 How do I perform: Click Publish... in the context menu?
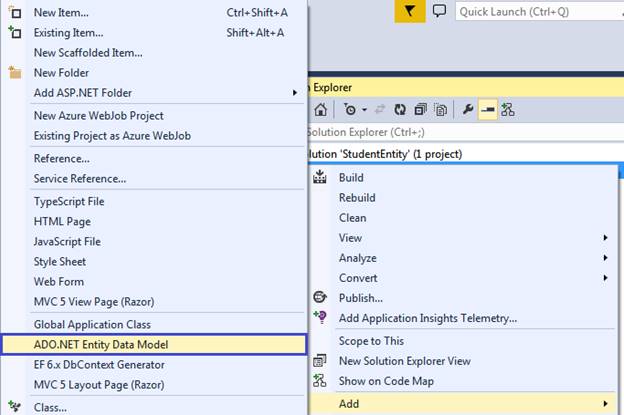(x=360, y=298)
